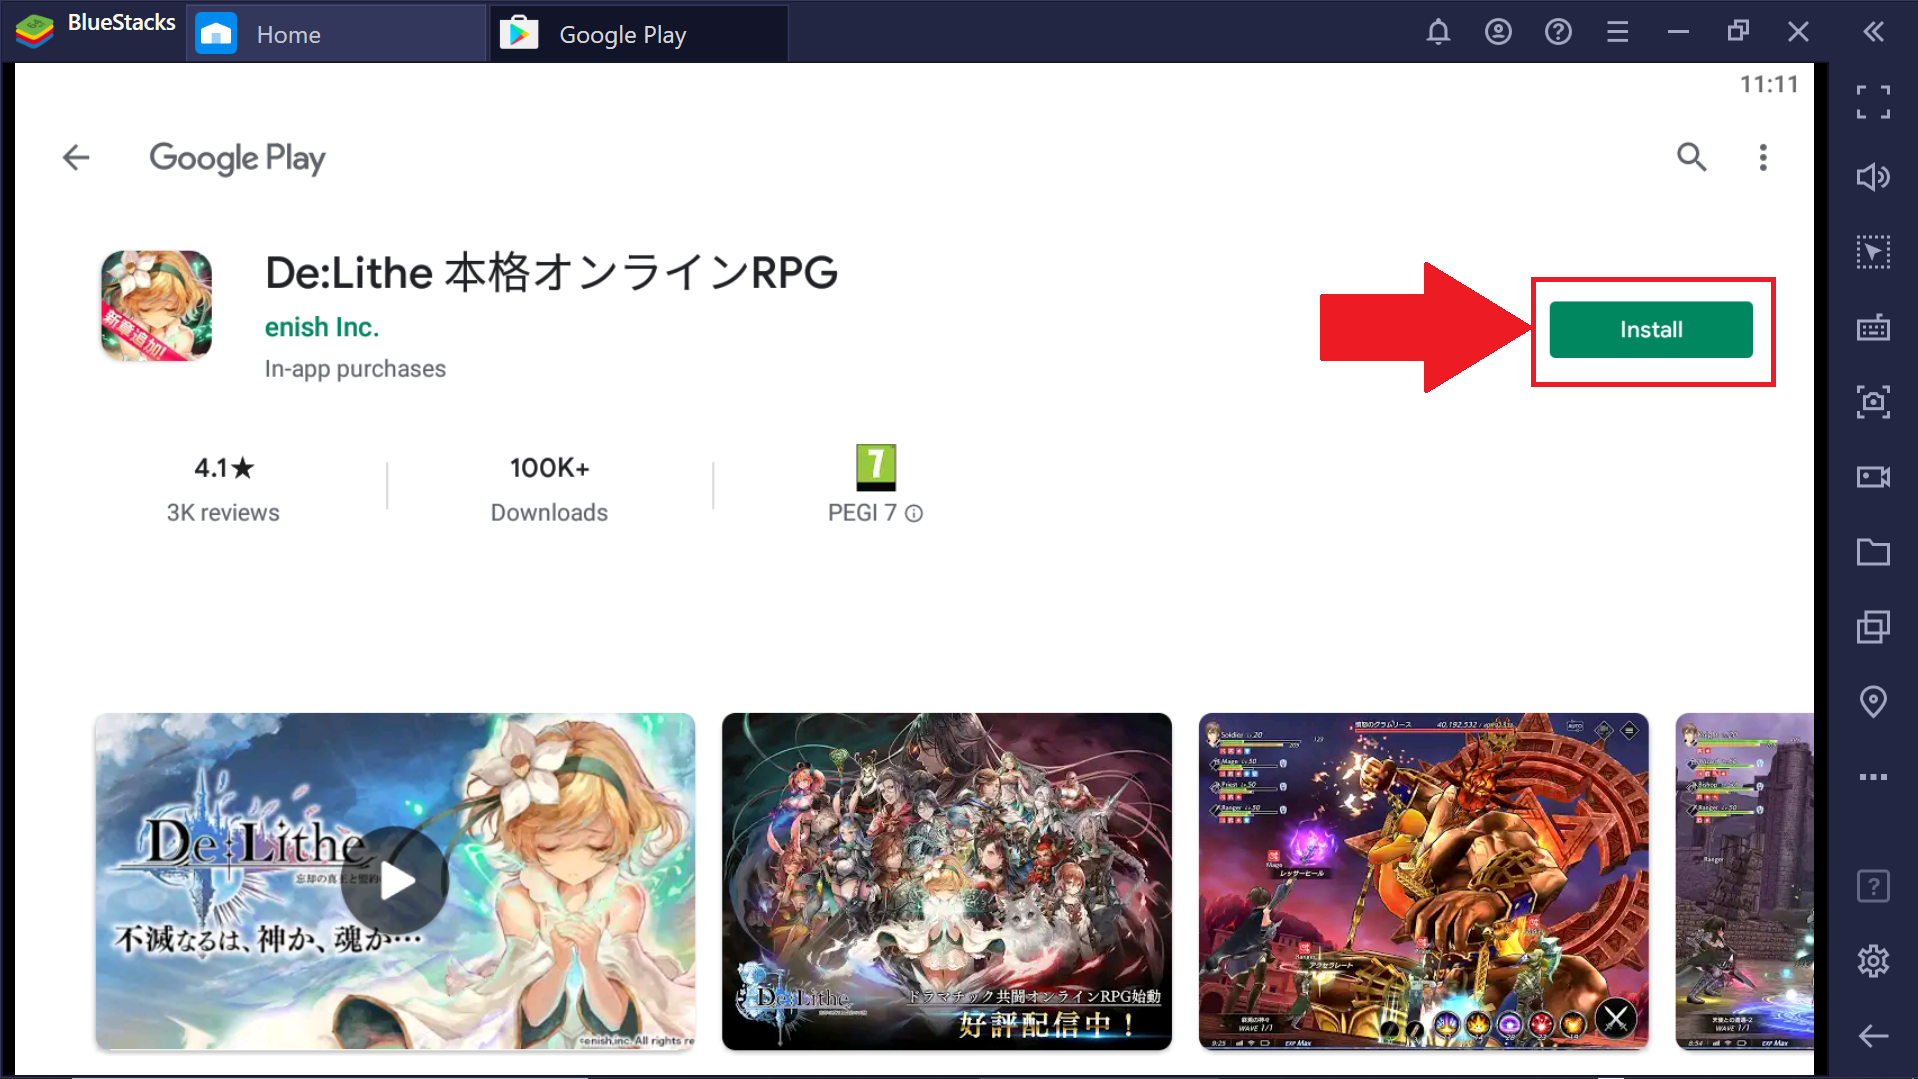View the 4.1 star rating reviews
This screenshot has width=1918, height=1079.
tap(223, 489)
